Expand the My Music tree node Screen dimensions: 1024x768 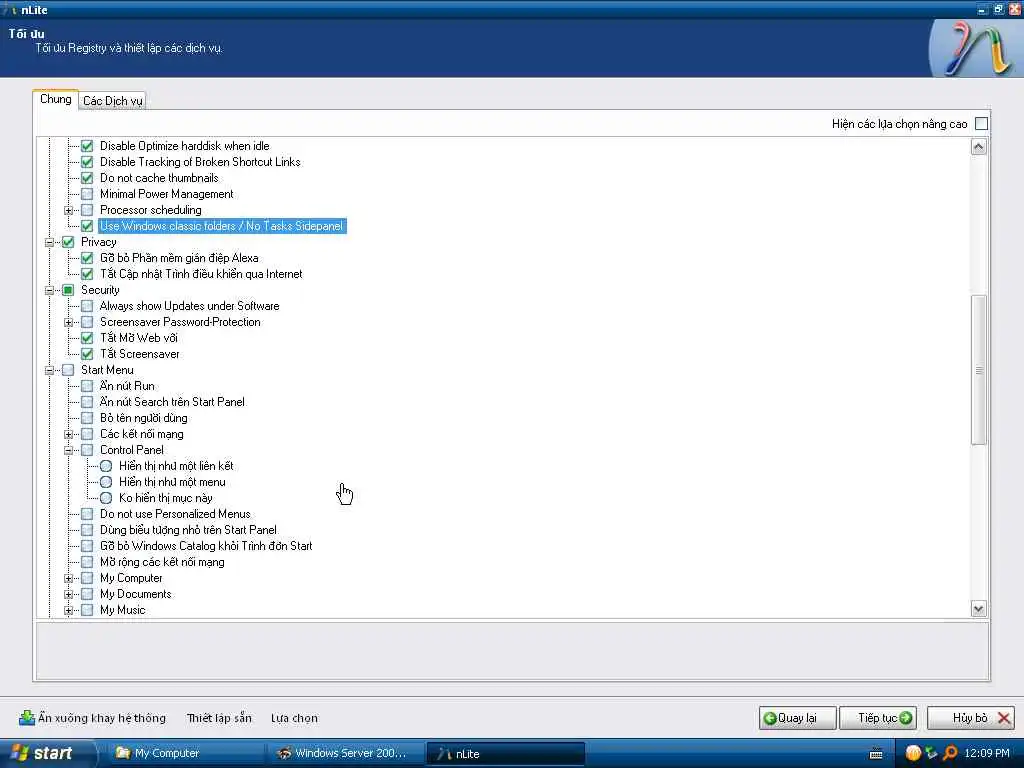tap(68, 610)
